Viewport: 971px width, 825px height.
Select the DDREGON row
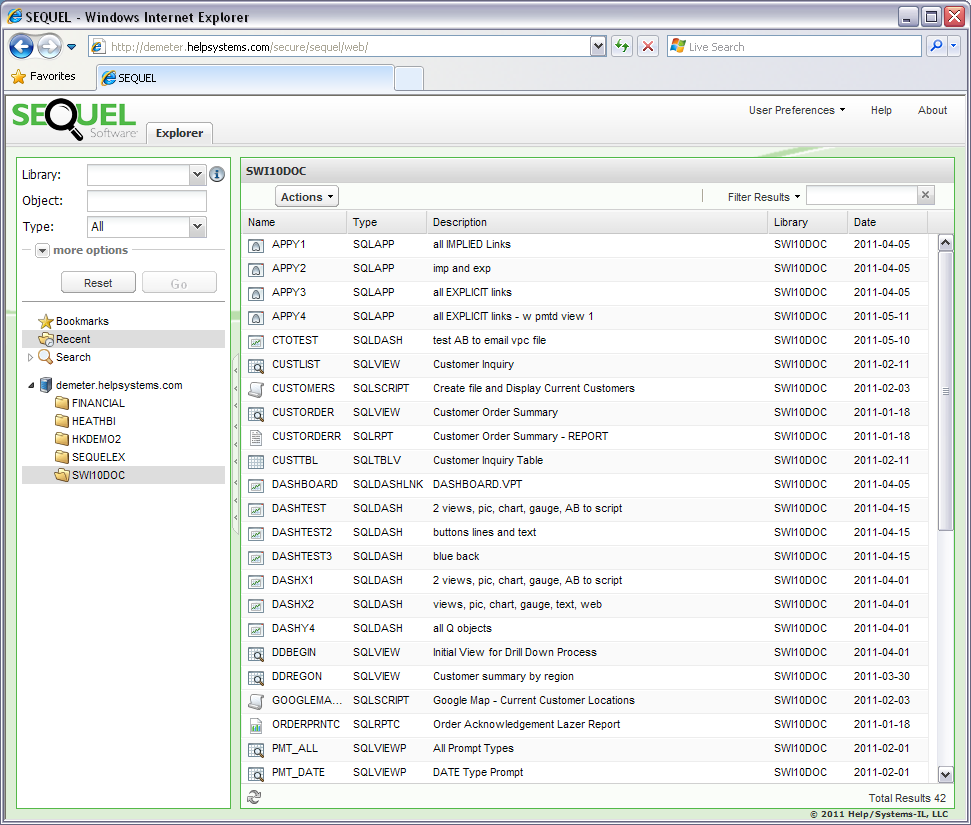pyautogui.click(x=585, y=677)
